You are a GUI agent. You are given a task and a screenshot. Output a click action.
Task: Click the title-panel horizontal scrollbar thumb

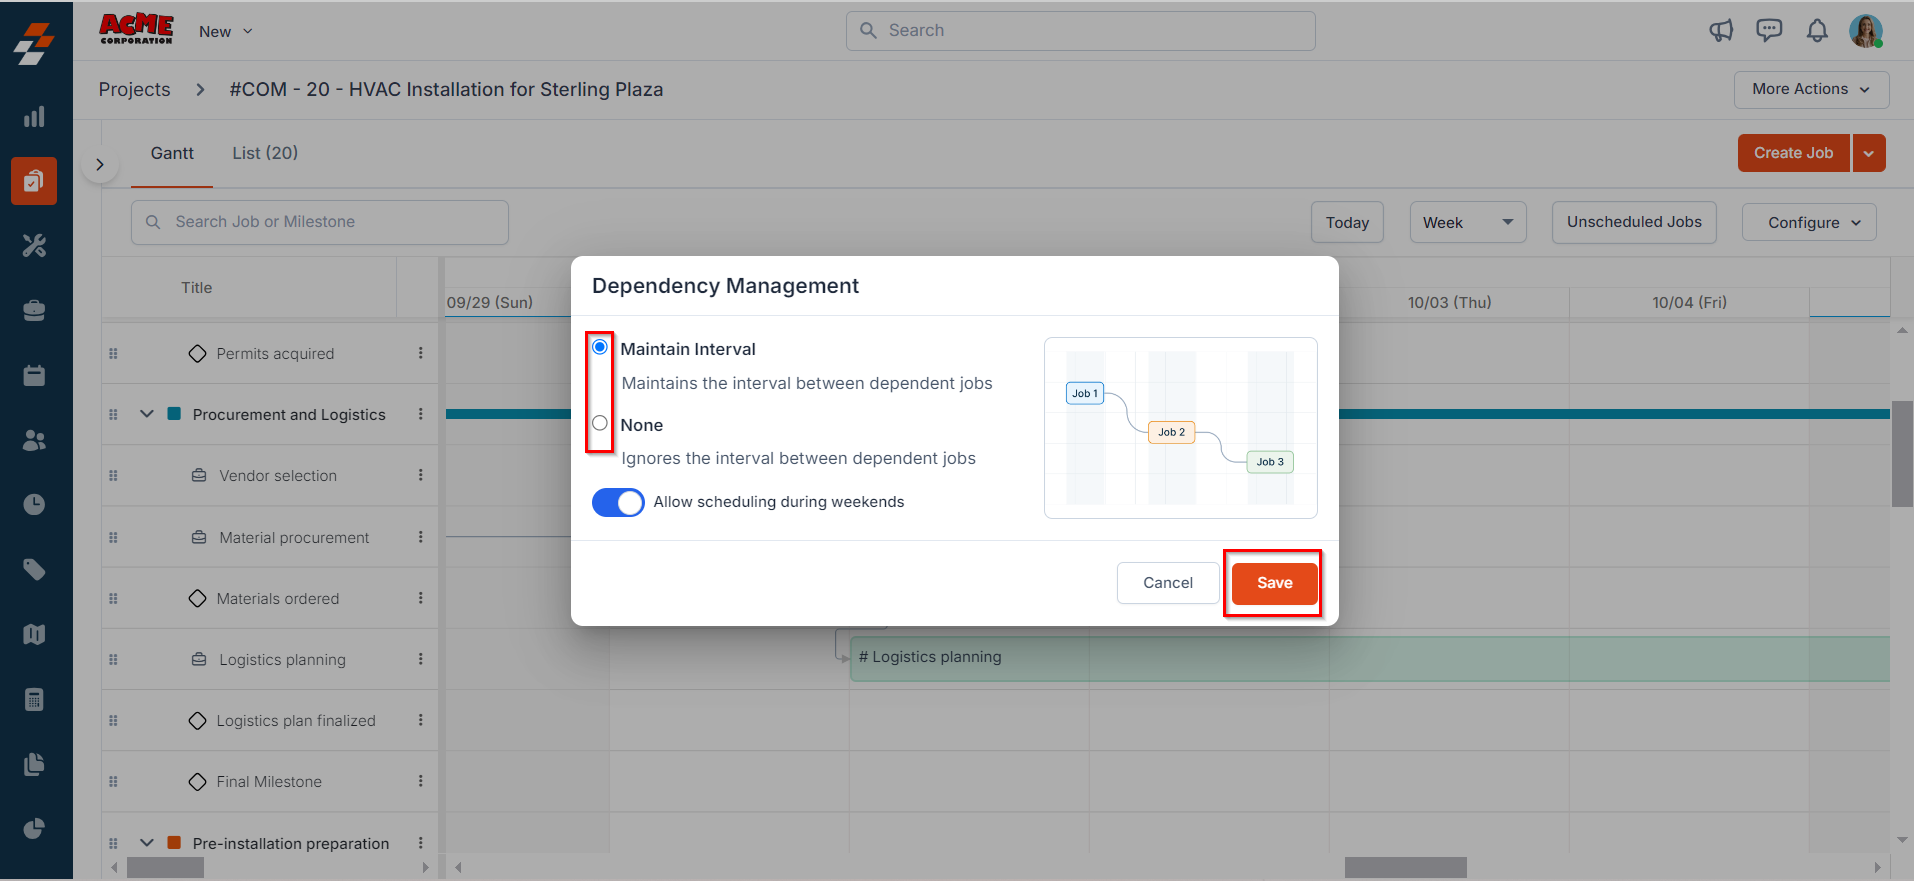pyautogui.click(x=165, y=867)
